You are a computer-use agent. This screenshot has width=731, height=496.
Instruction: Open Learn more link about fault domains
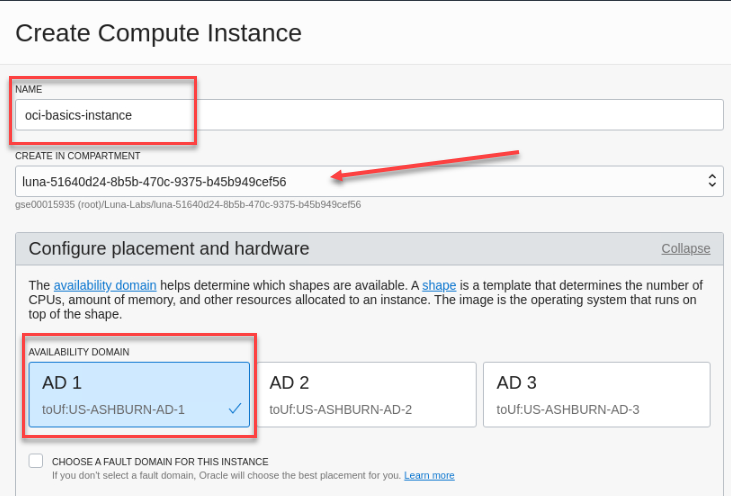coord(429,475)
